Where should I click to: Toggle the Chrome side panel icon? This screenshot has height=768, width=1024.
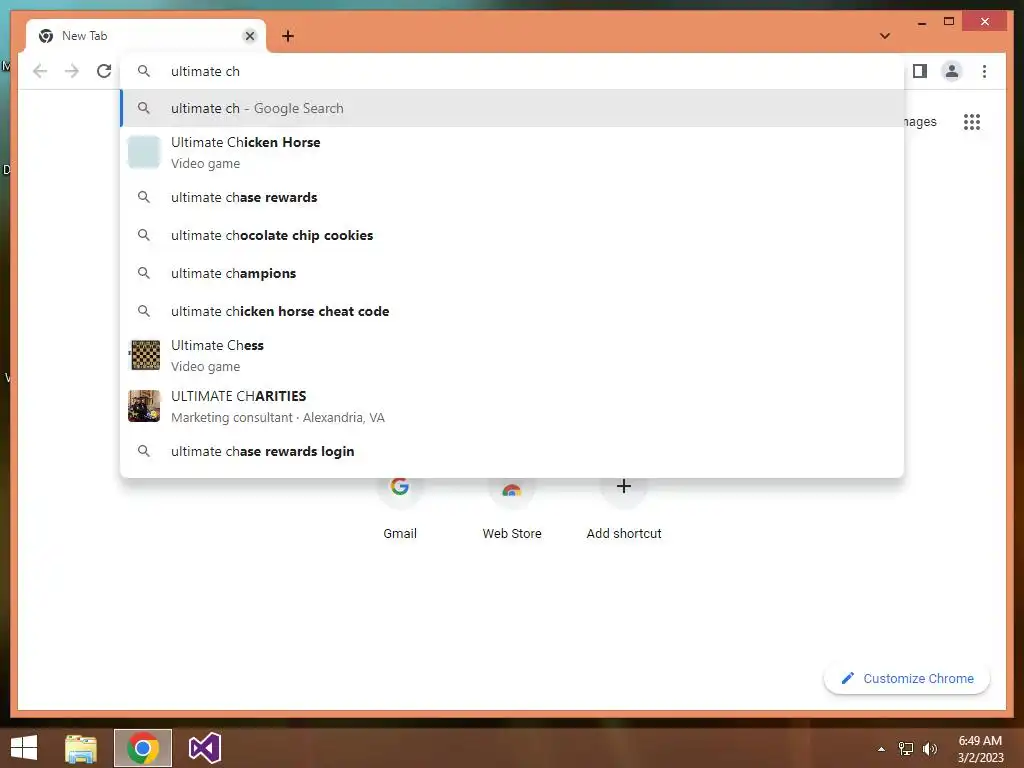pos(920,71)
